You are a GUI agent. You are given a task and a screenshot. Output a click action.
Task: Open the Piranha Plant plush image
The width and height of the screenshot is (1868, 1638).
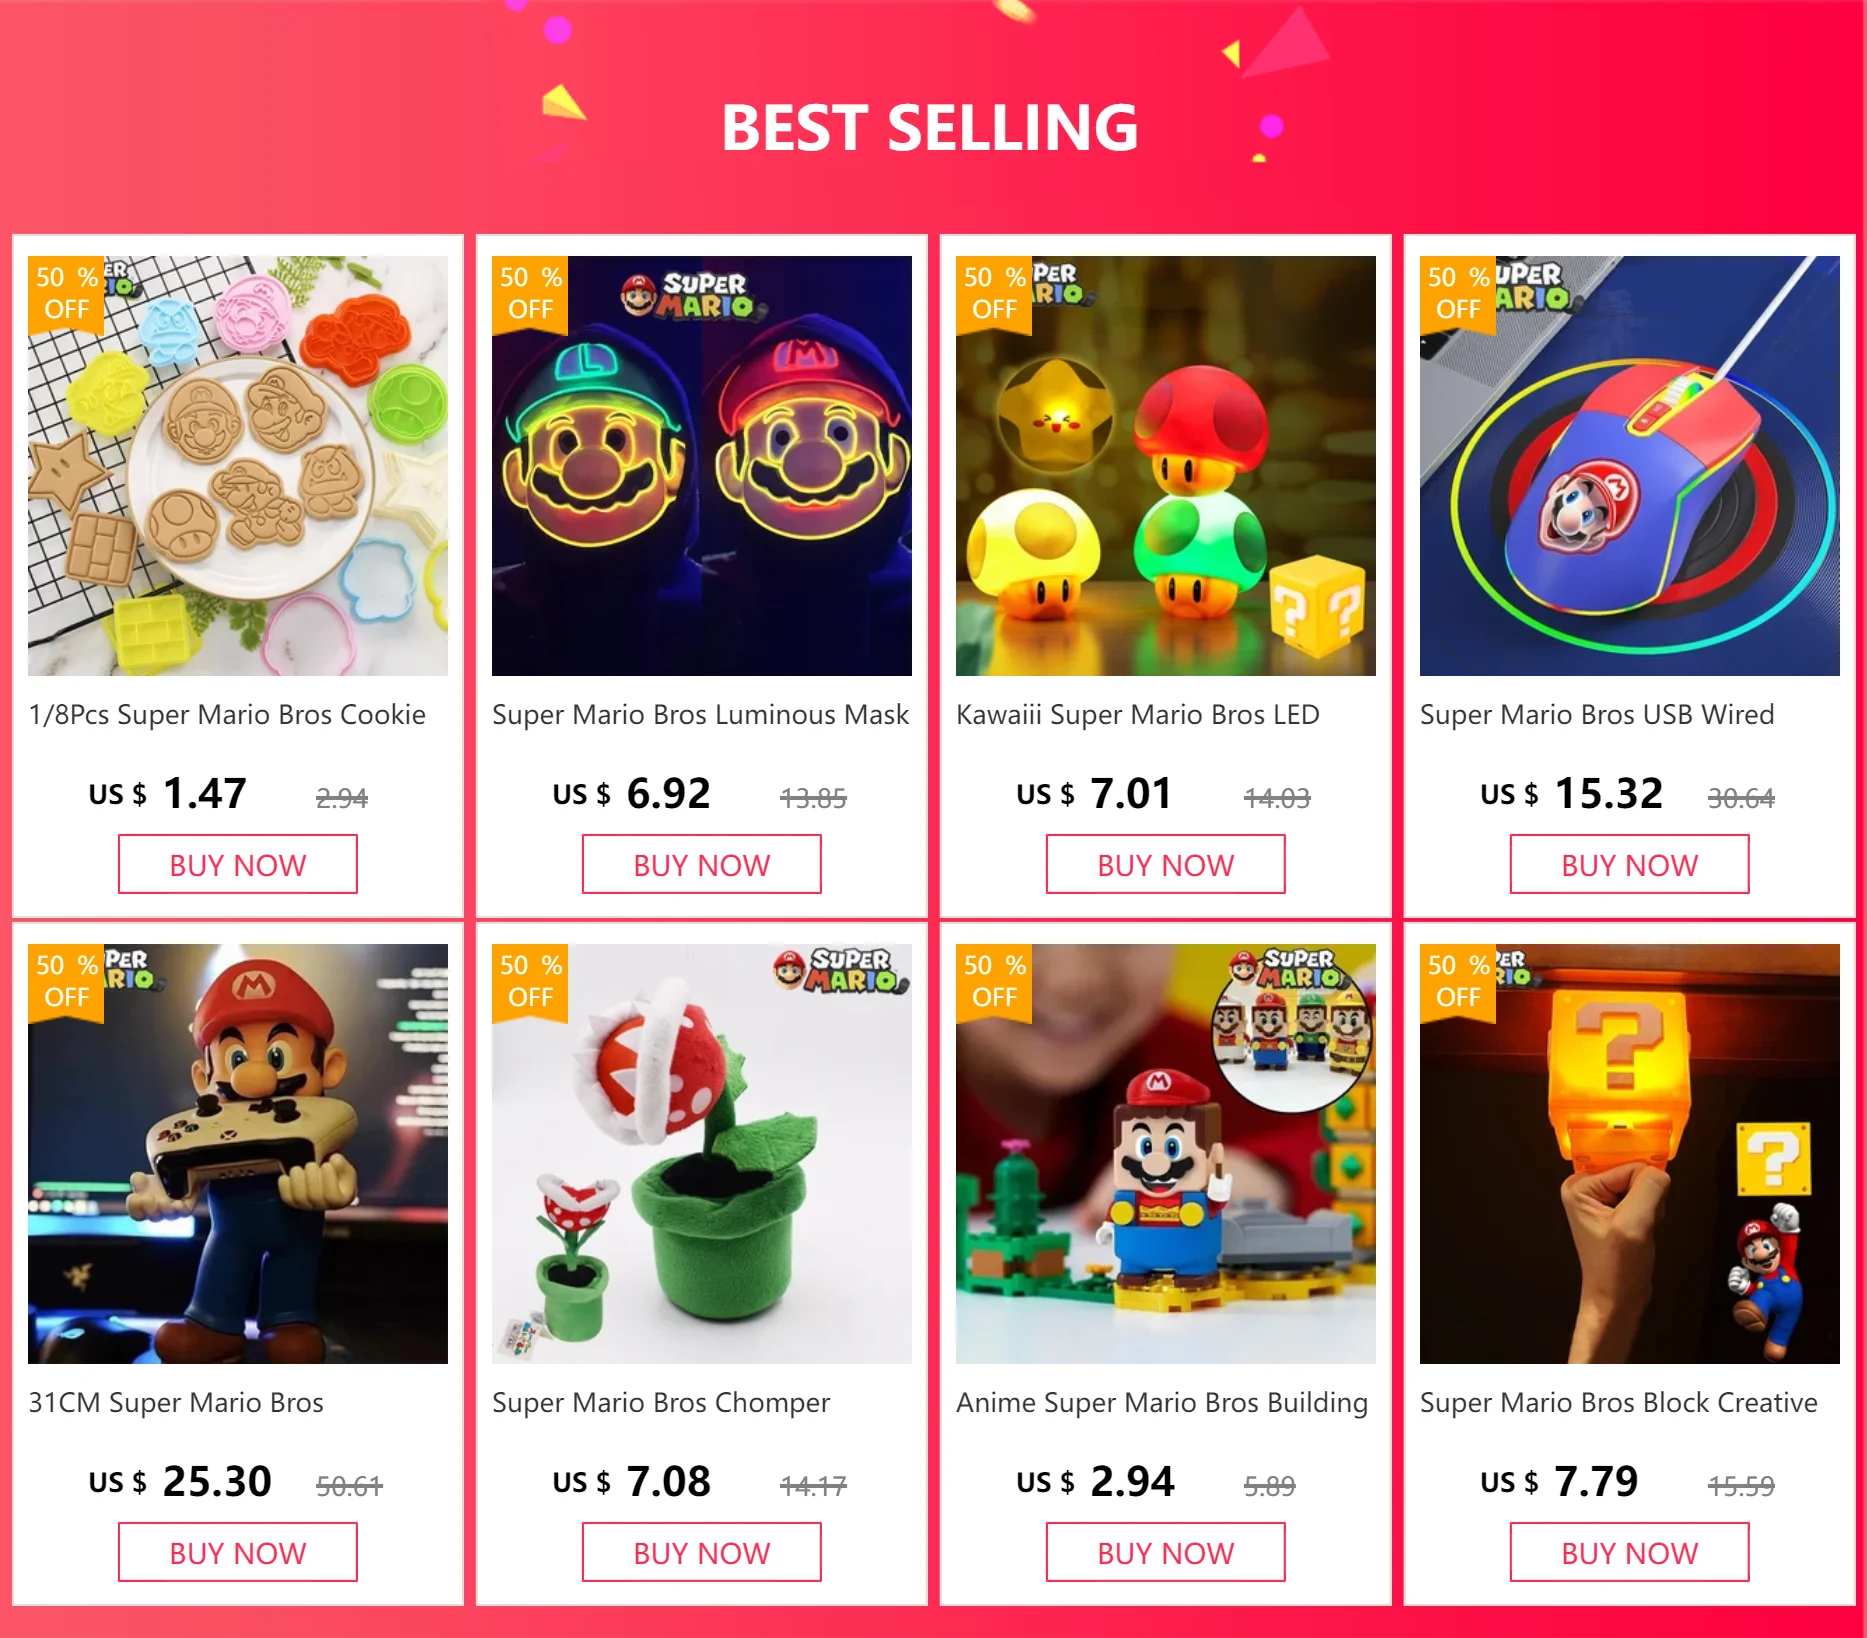pyautogui.click(x=702, y=1154)
